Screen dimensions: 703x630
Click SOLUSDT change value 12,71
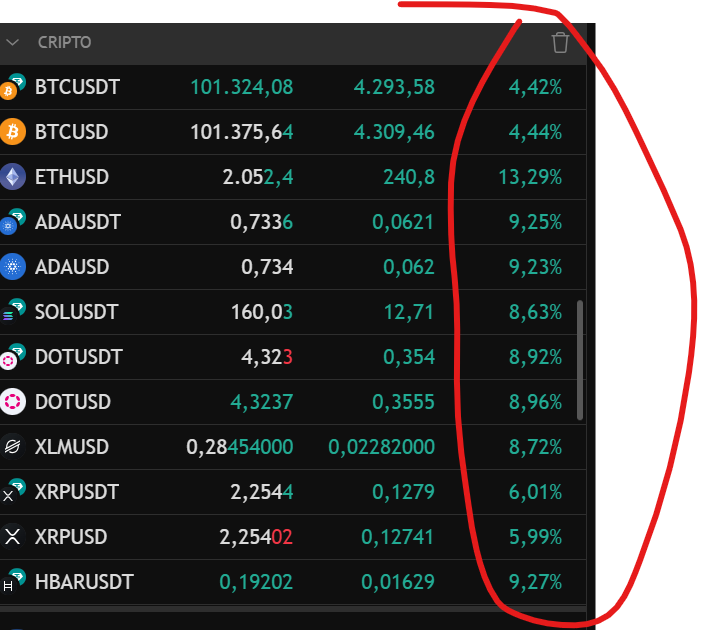pyautogui.click(x=408, y=312)
